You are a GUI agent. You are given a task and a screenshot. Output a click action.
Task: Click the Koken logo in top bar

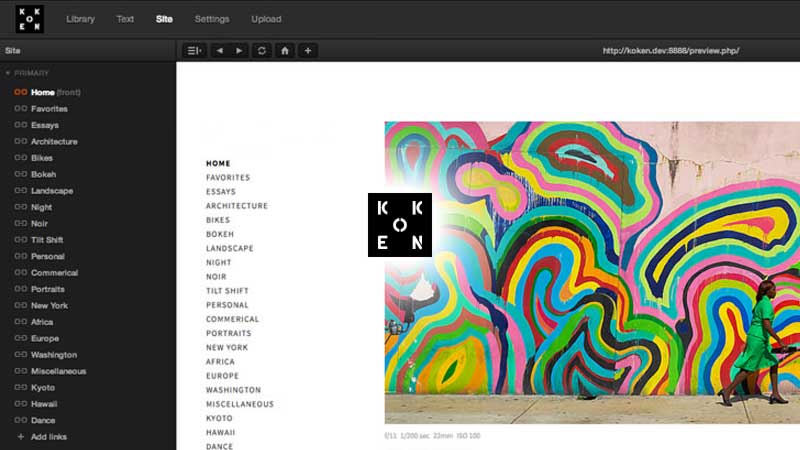point(30,19)
